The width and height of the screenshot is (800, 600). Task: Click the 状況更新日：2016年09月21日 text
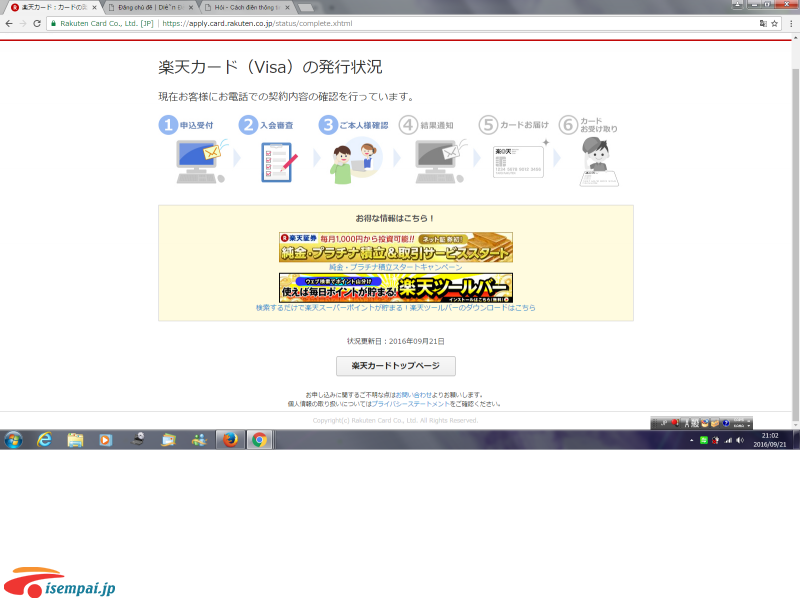tap(396, 341)
